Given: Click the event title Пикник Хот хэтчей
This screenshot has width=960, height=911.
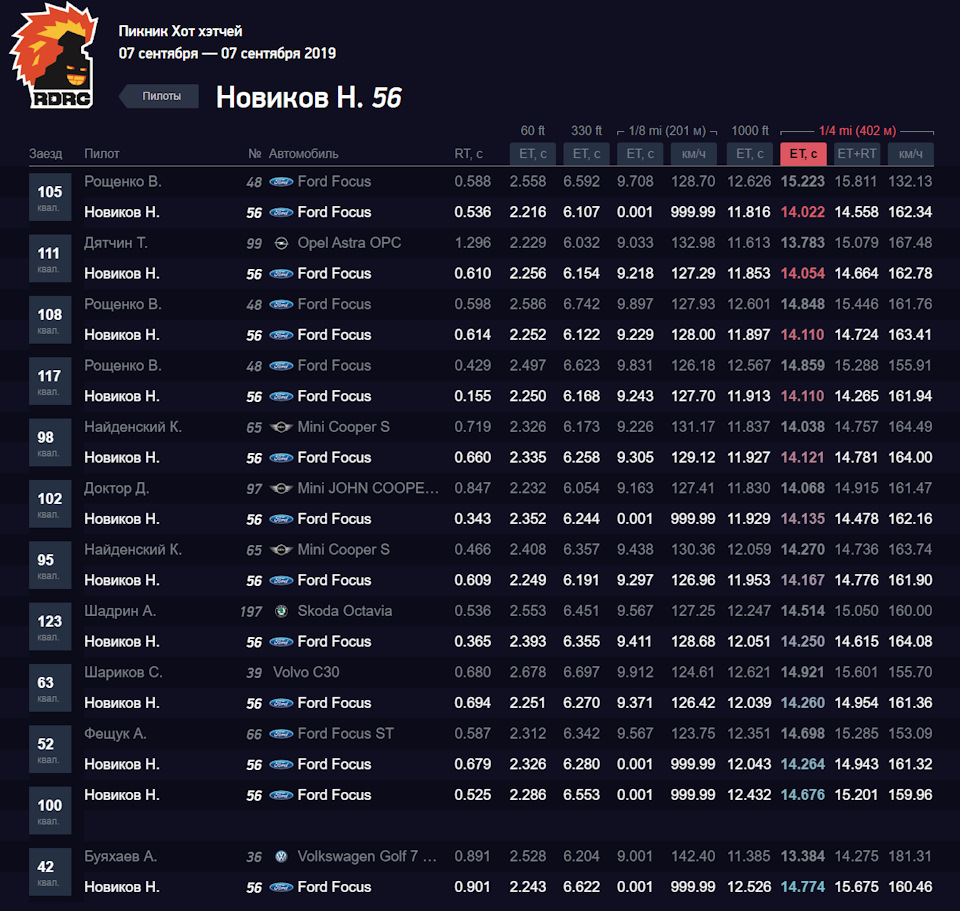Looking at the screenshot, I should click(180, 31).
